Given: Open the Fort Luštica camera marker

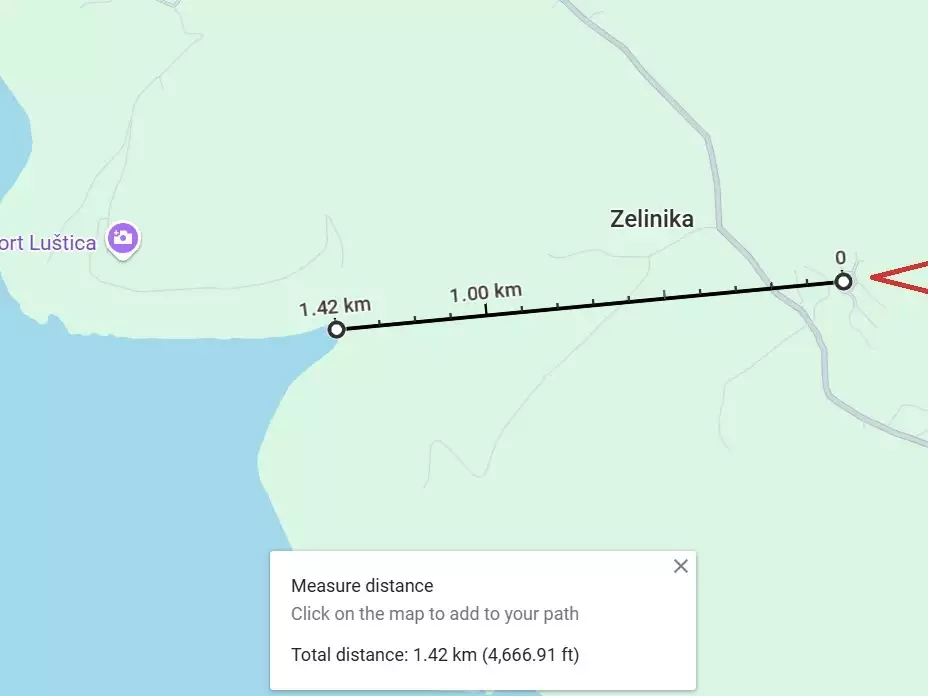Looking at the screenshot, I should click(x=123, y=240).
